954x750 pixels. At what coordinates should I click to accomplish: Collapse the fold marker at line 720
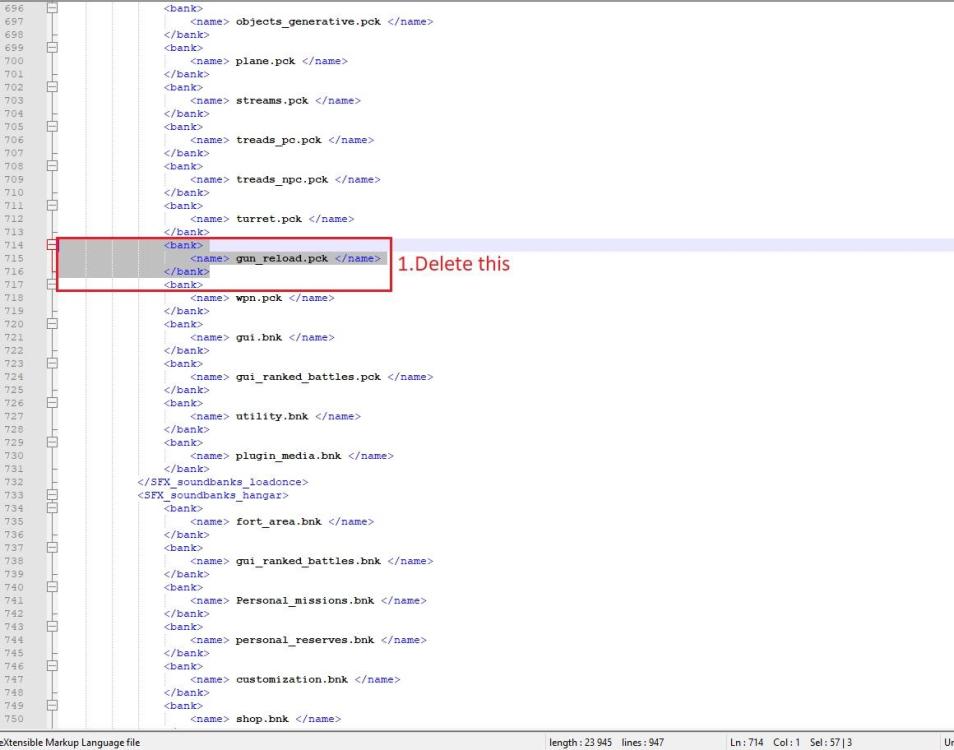coord(52,324)
